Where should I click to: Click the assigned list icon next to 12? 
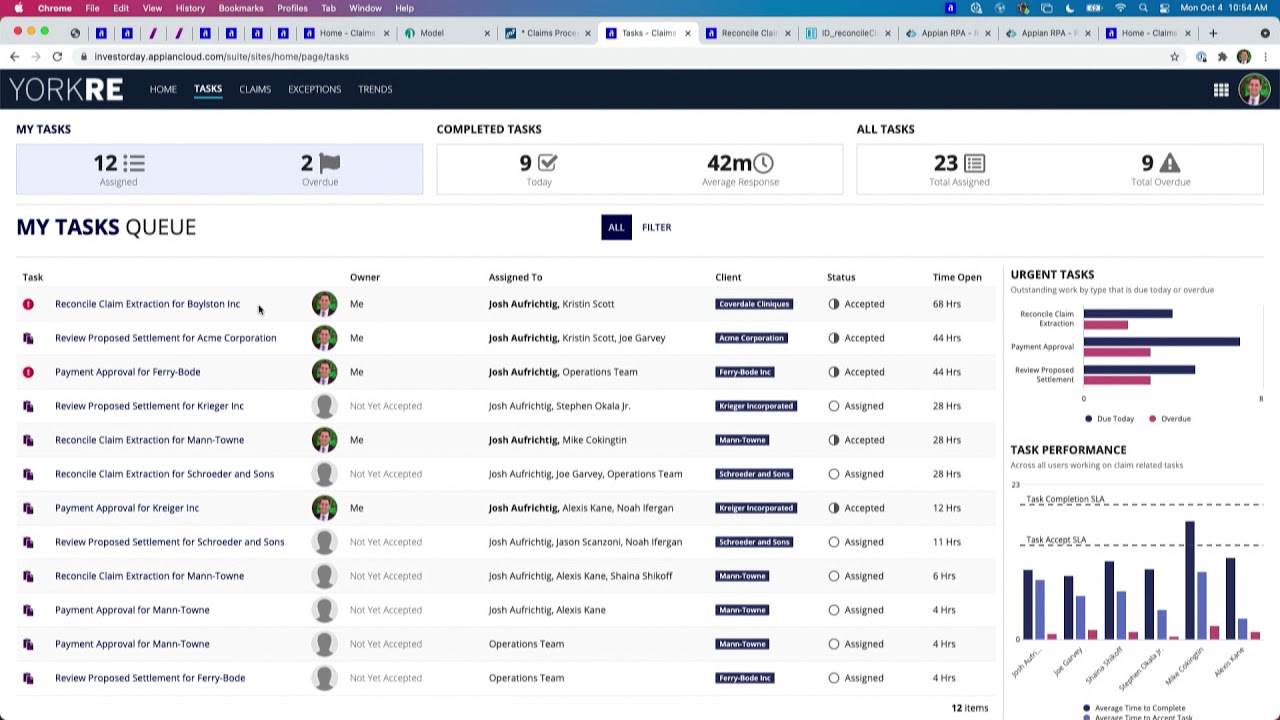click(x=134, y=163)
